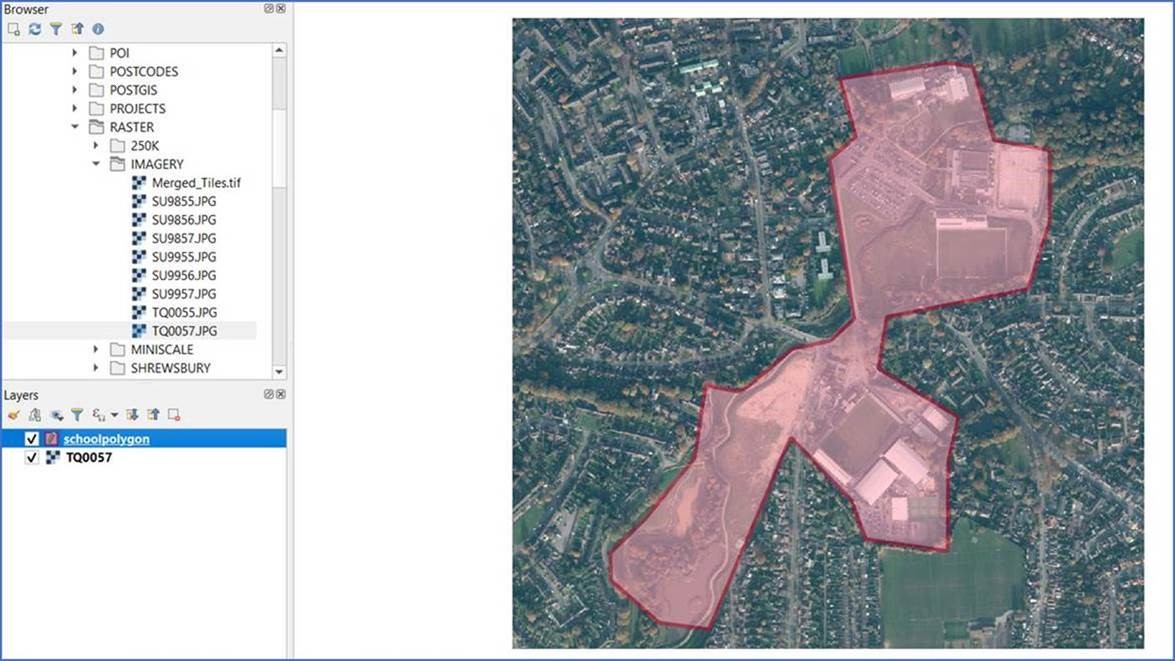Open the map themes dropdown arrow
Screen dimensions: 1175x661
coord(114,413)
